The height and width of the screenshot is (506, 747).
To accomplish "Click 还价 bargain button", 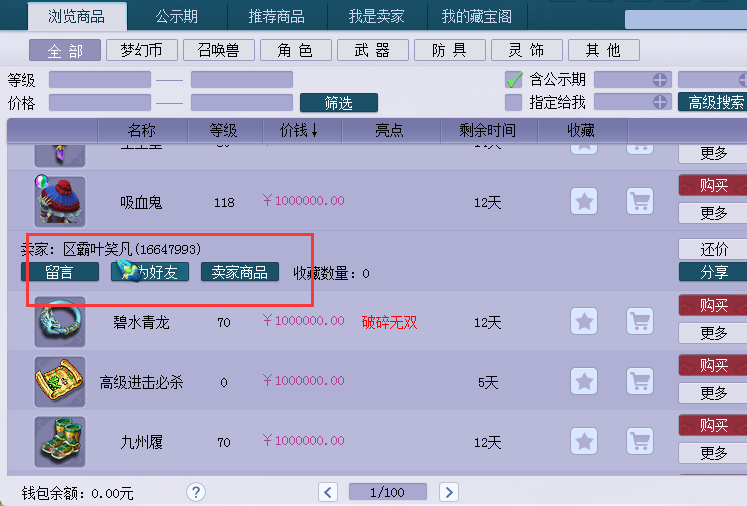I will (713, 249).
